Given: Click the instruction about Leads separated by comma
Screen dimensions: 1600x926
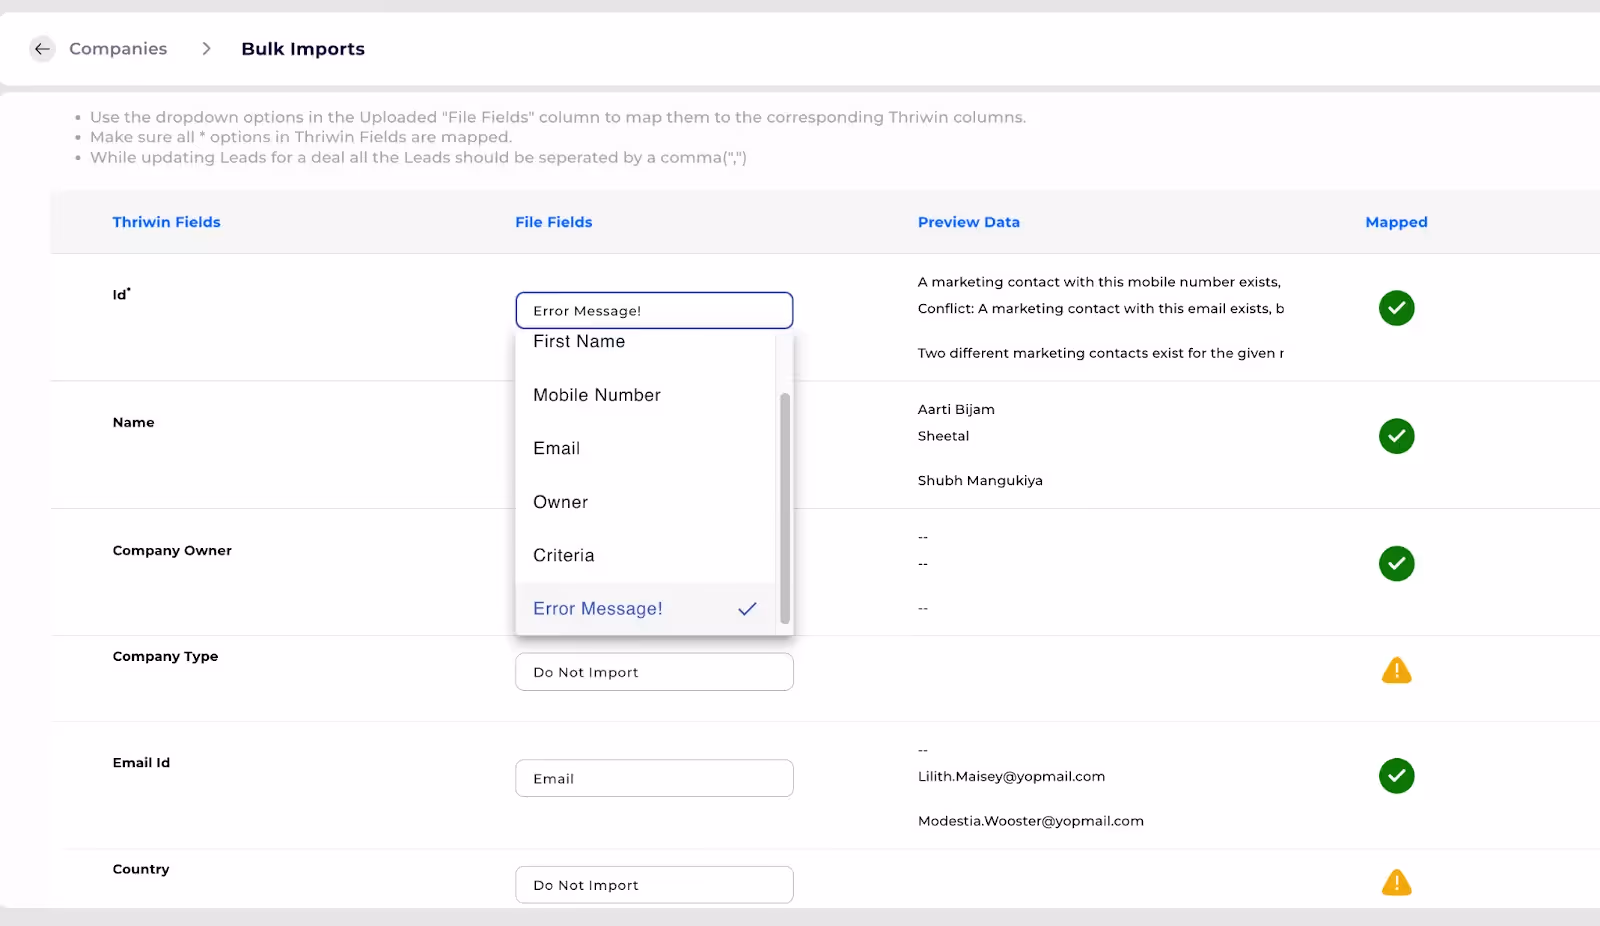Looking at the screenshot, I should [418, 157].
